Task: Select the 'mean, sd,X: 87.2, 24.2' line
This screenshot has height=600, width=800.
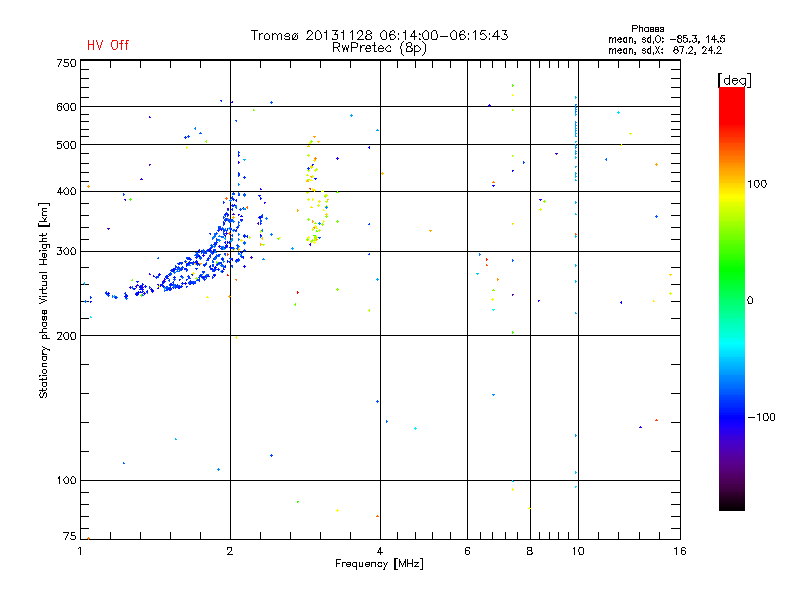Action: click(665, 51)
